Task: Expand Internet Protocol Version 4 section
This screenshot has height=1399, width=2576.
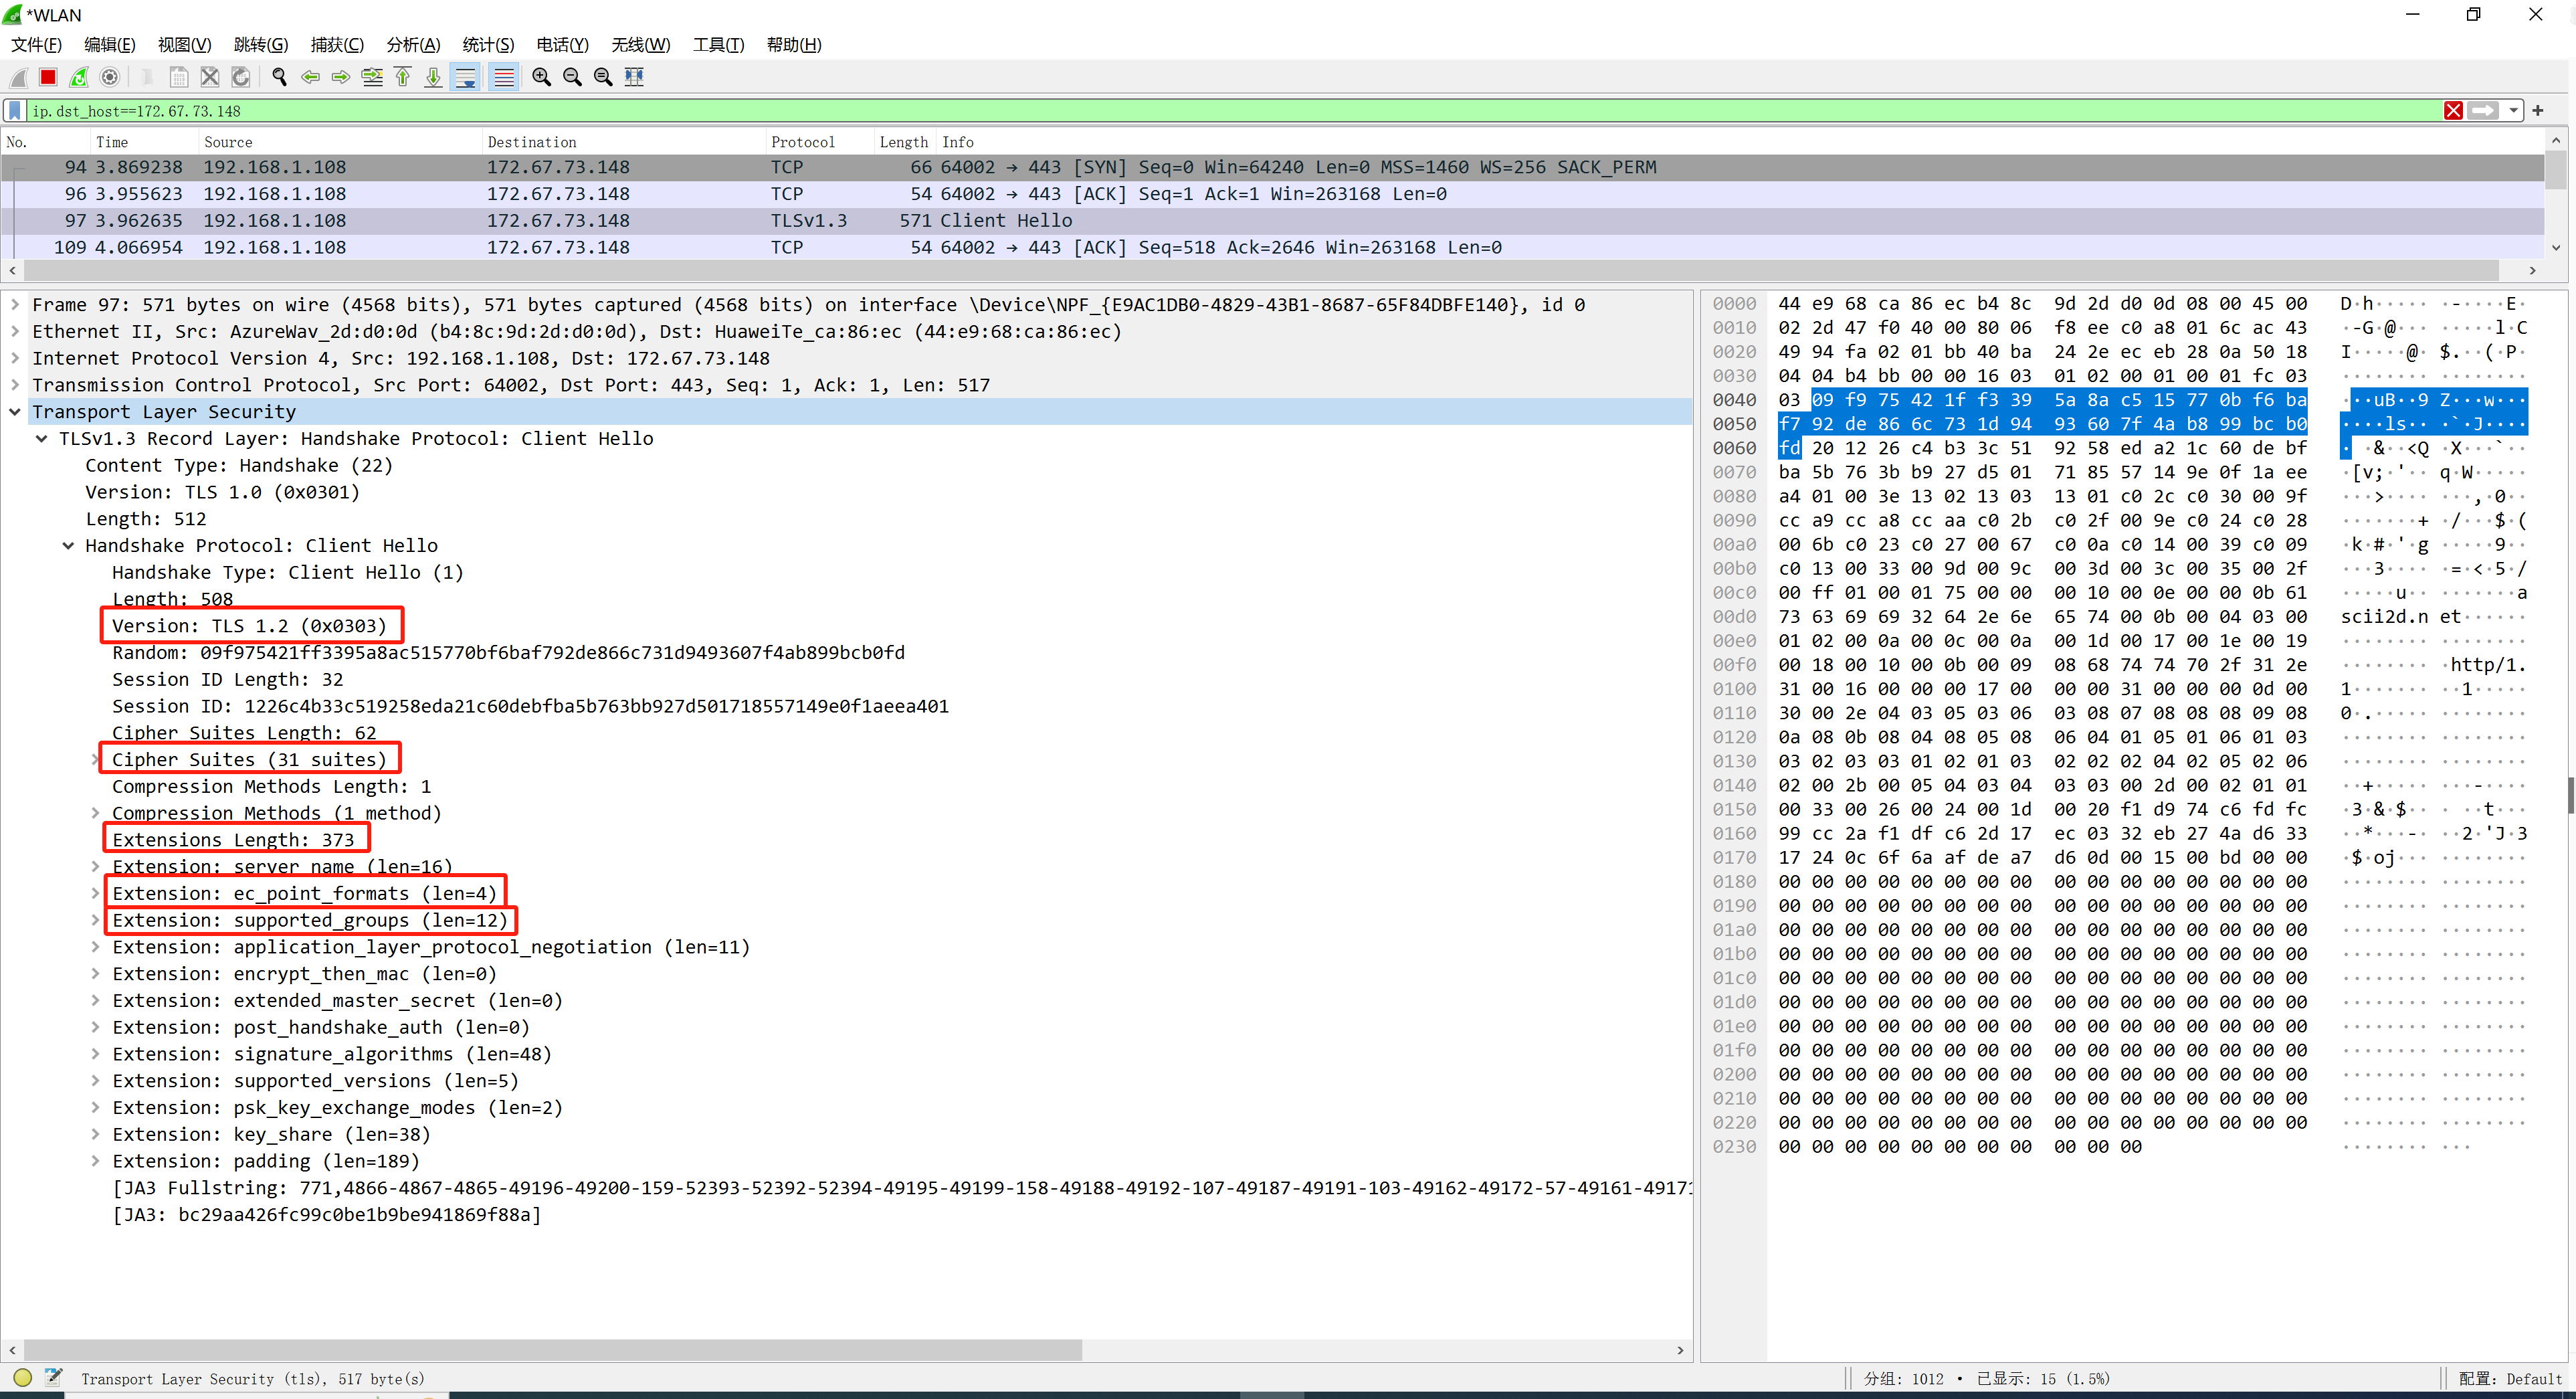Action: [15, 359]
